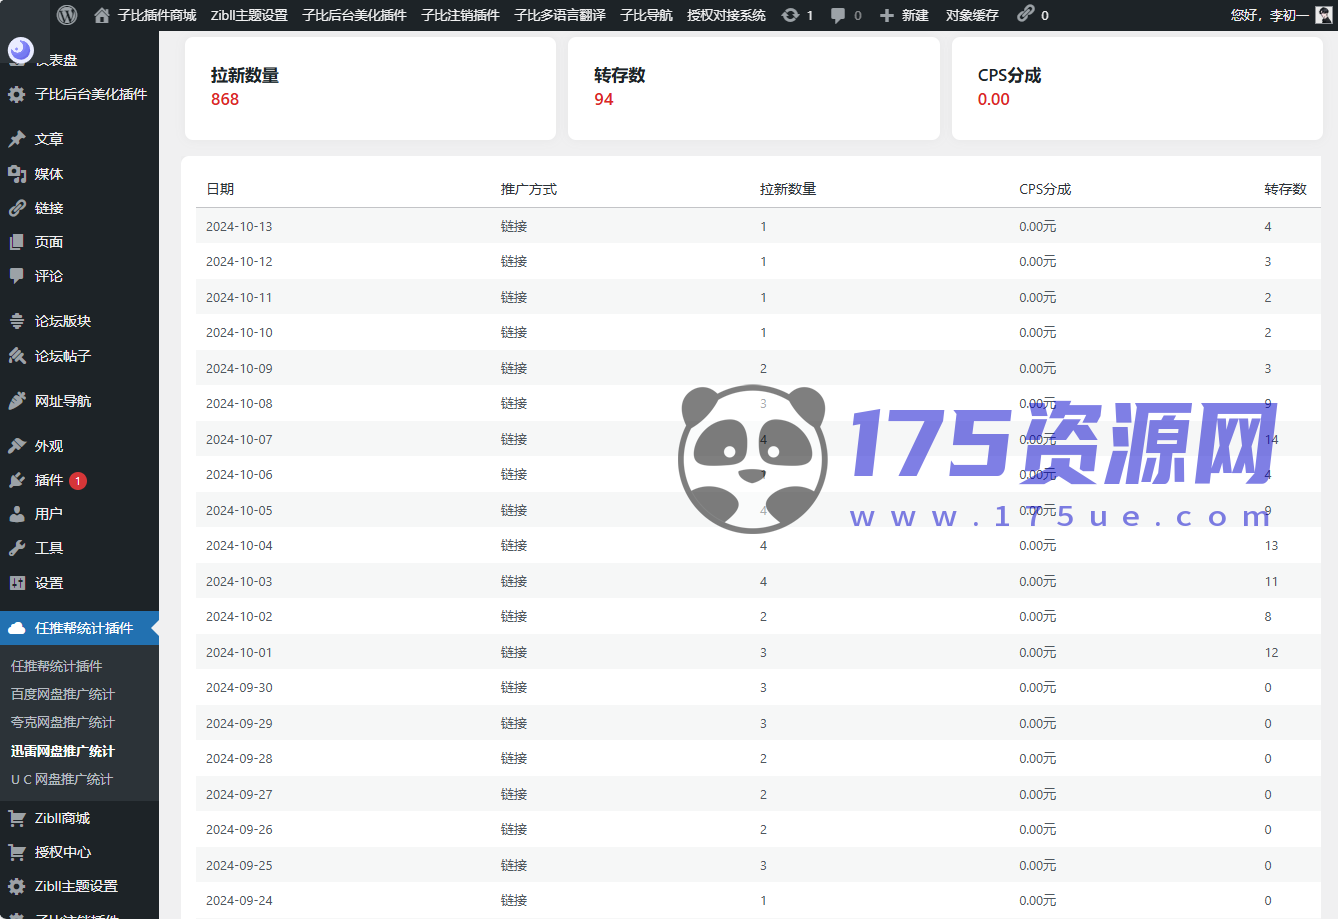Click 您好, 李初一 account greeting
Viewport: 1338px width, 919px height.
click(x=1269, y=15)
